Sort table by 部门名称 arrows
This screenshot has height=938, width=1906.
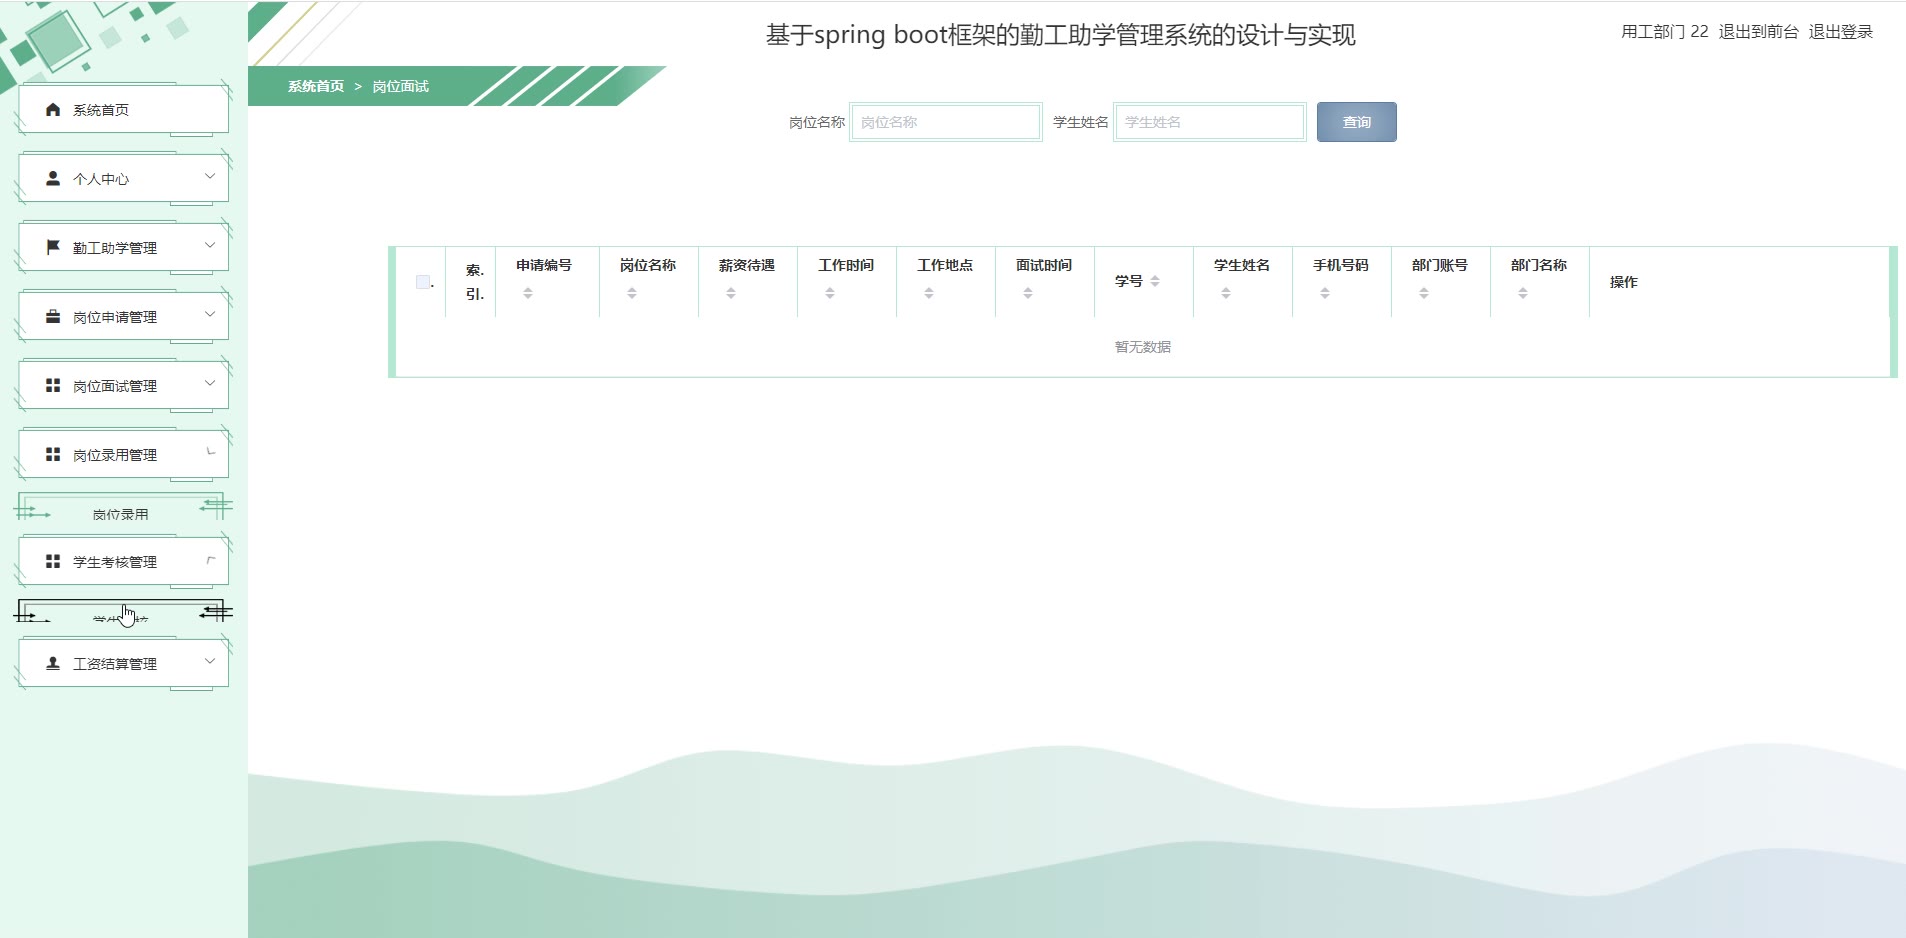click(1523, 293)
